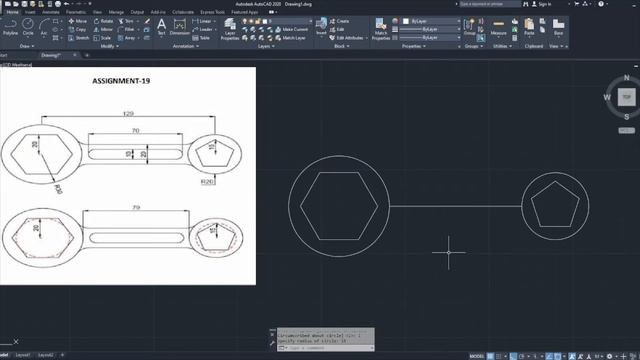Toggle grid display in status bar
Screen dimensions: 640x360
click(x=490, y=356)
